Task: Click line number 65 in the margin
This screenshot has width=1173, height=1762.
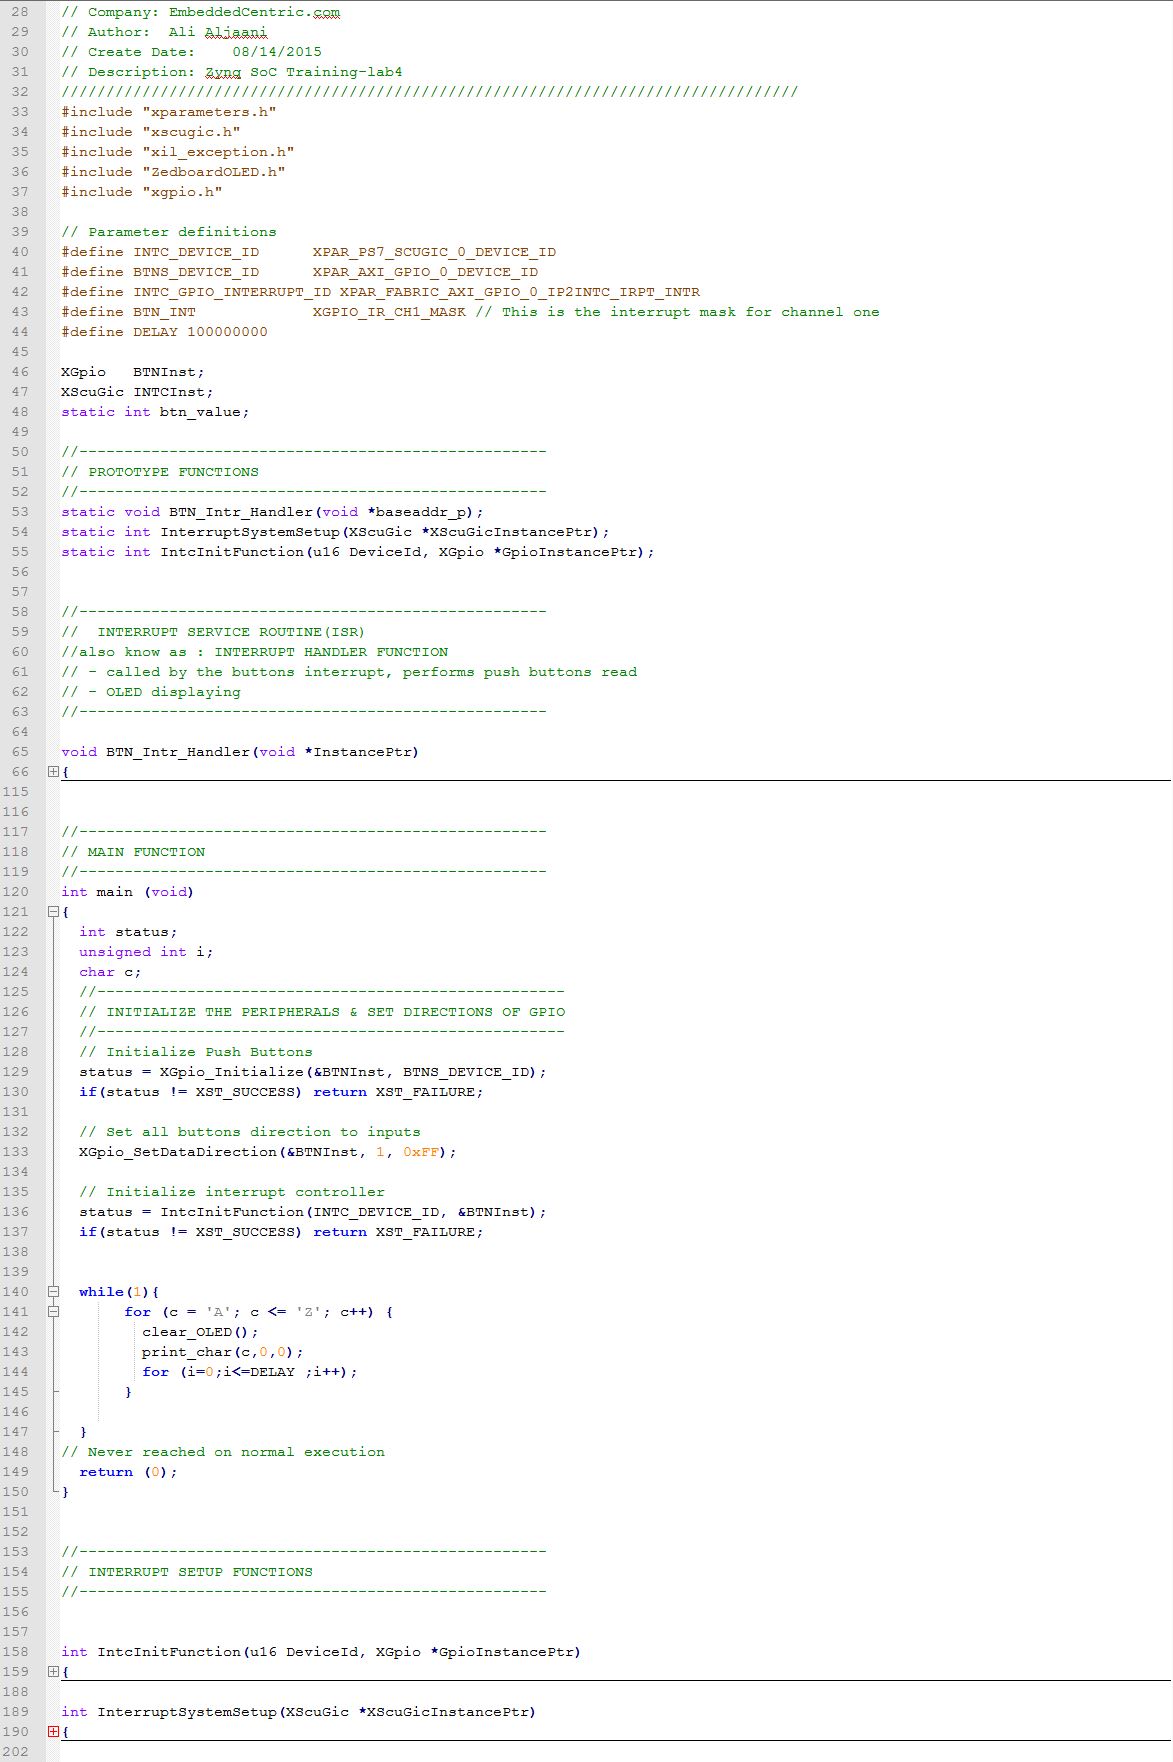Action: (x=20, y=752)
